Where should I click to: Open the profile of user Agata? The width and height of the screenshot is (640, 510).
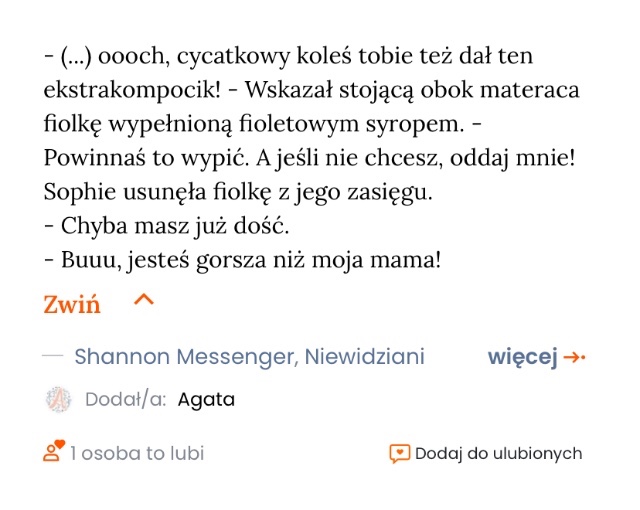click(x=206, y=400)
